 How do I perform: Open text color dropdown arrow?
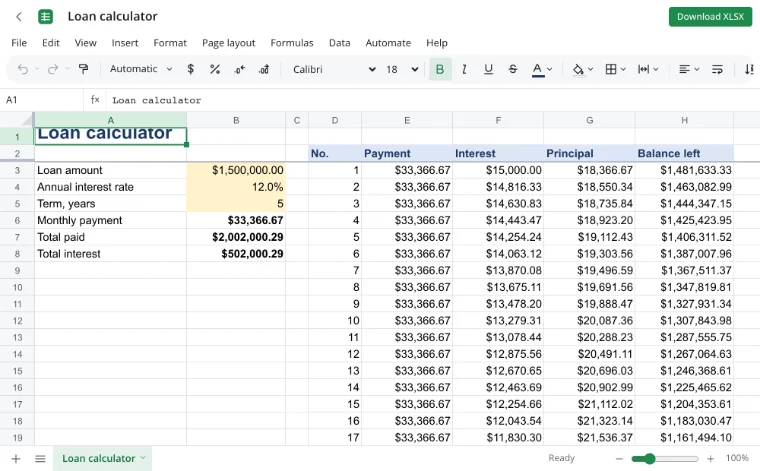549,69
